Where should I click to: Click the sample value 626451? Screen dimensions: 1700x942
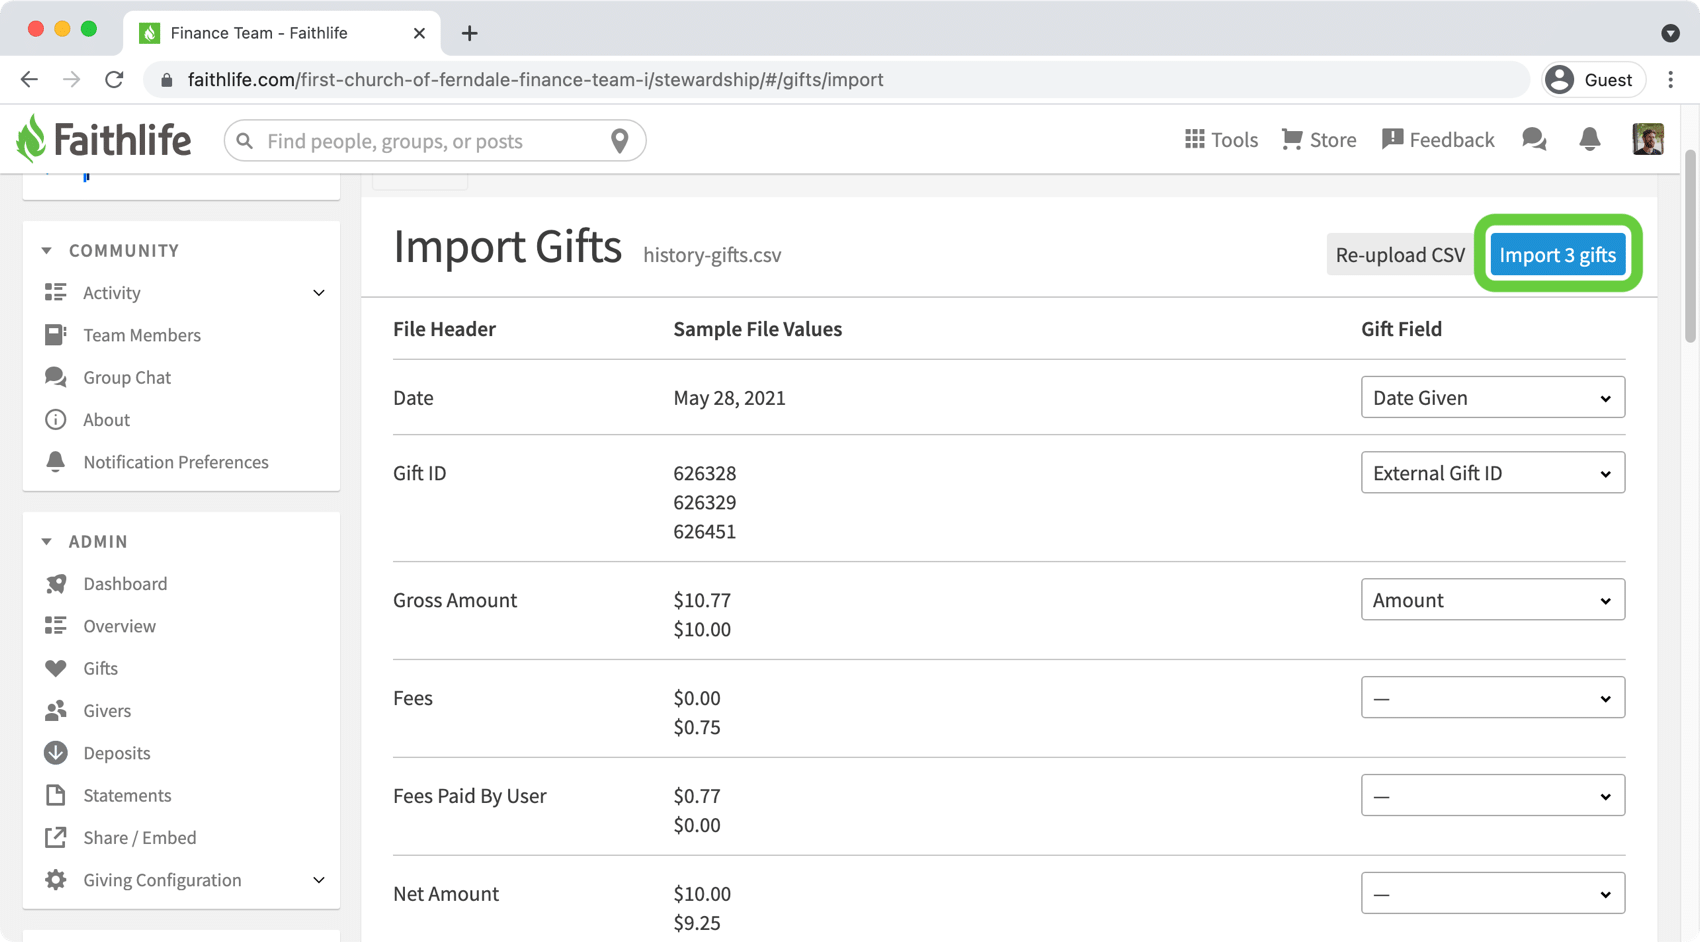coord(704,531)
